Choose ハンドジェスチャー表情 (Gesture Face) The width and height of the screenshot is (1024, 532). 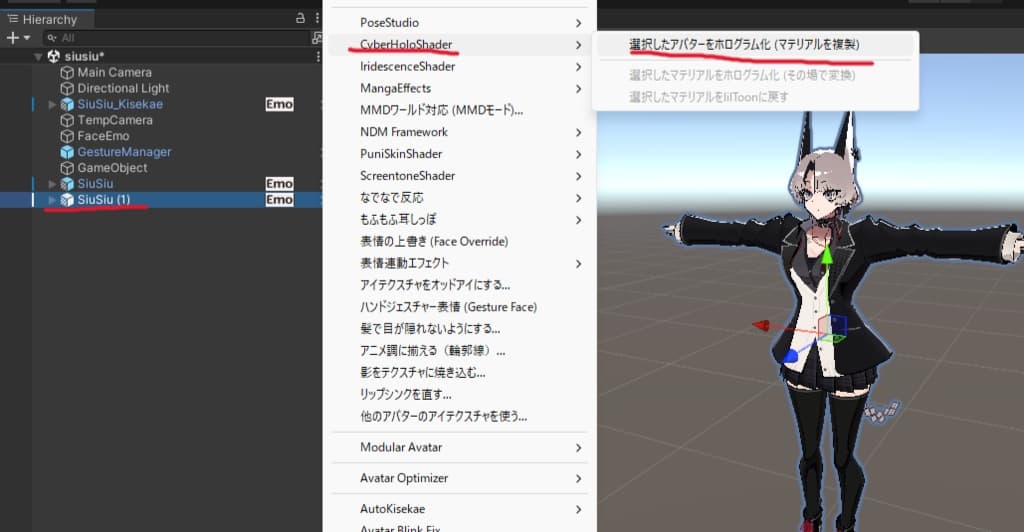[x=460, y=307]
